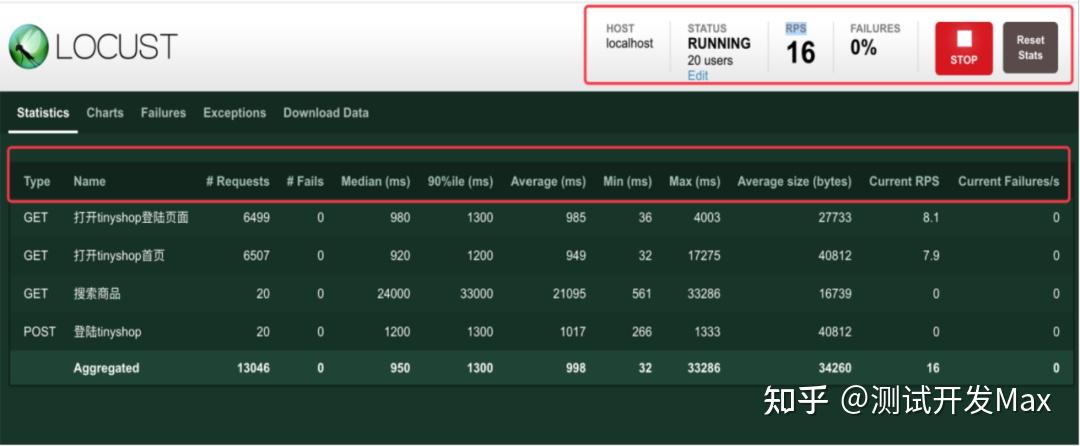Viewport: 1080px width, 446px height.
Task: Select the Exceptions tab
Action: point(234,113)
